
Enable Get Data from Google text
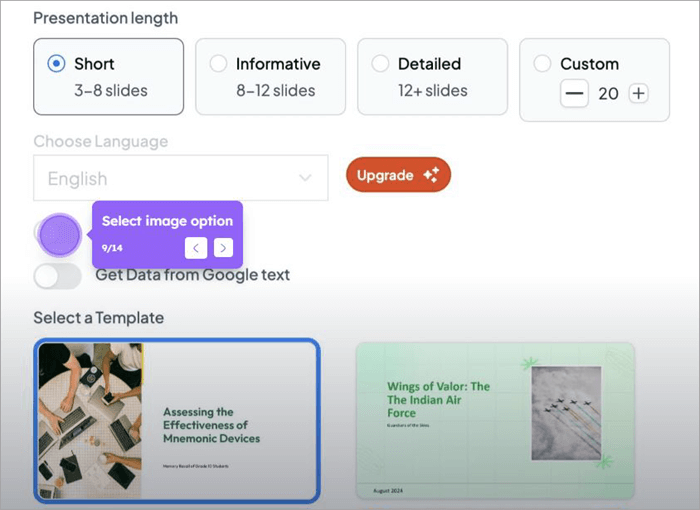[57, 275]
